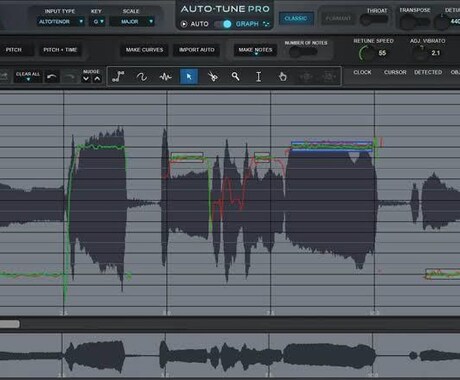The height and width of the screenshot is (380, 460).
Task: Nudge selection up with chevron
Action: [97, 79]
